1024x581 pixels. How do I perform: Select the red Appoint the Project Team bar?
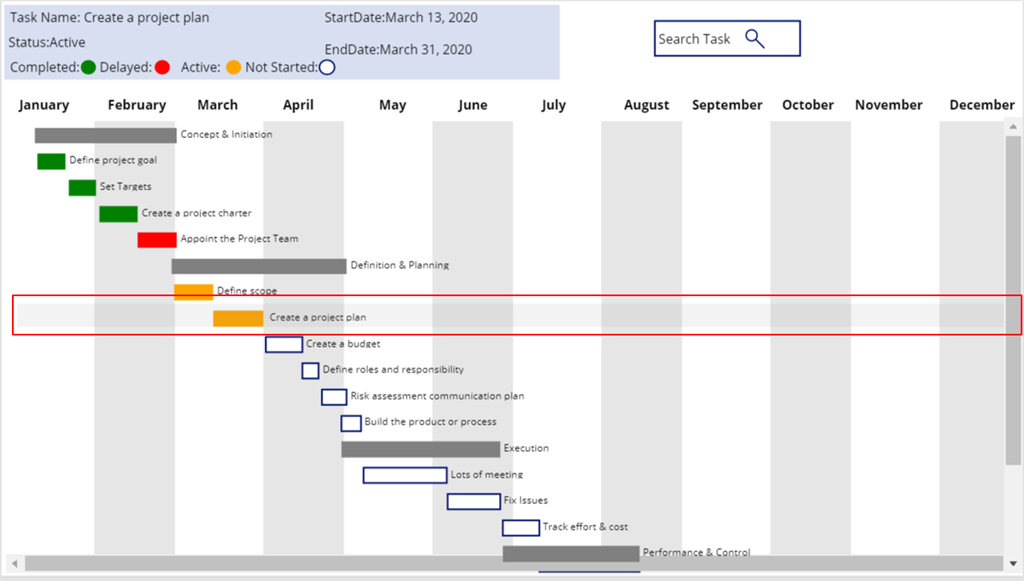click(157, 240)
